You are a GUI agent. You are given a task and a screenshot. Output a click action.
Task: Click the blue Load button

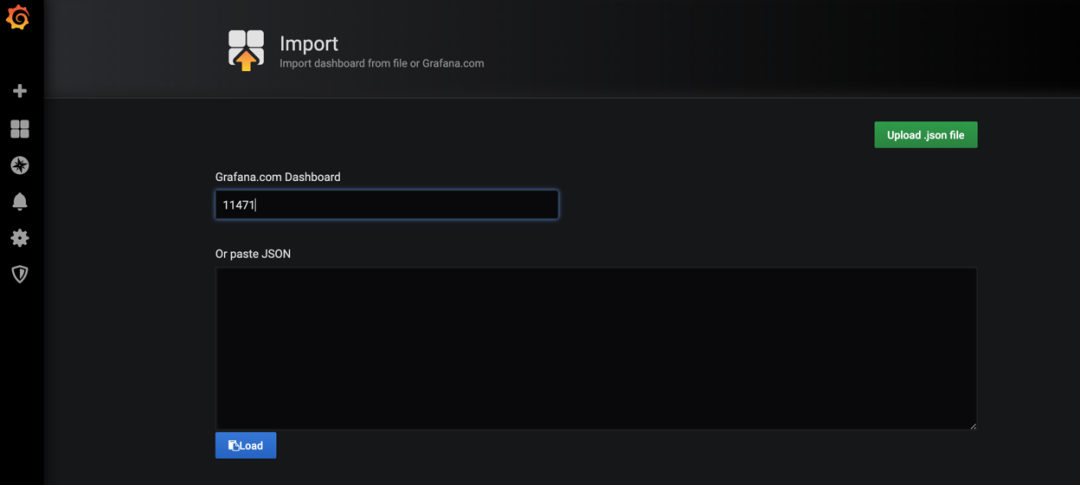246,446
